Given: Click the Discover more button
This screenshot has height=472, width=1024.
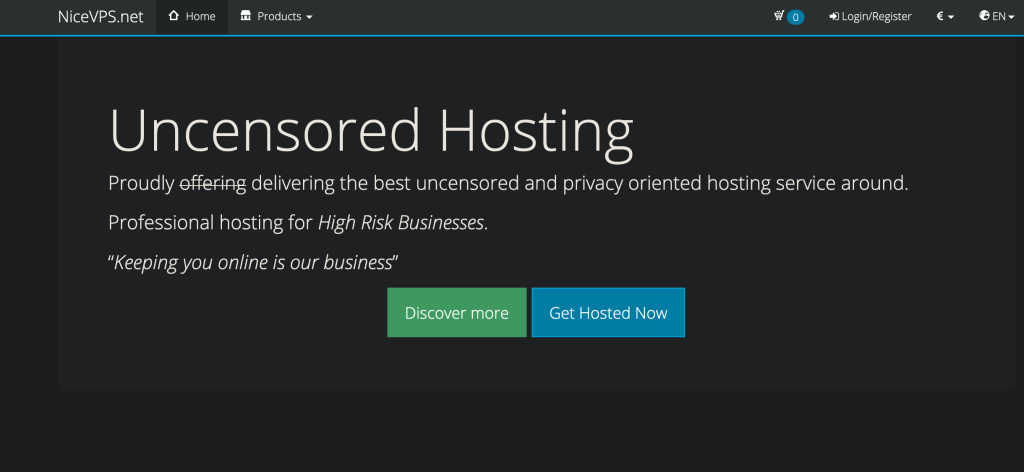Looking at the screenshot, I should click(x=456, y=313).
